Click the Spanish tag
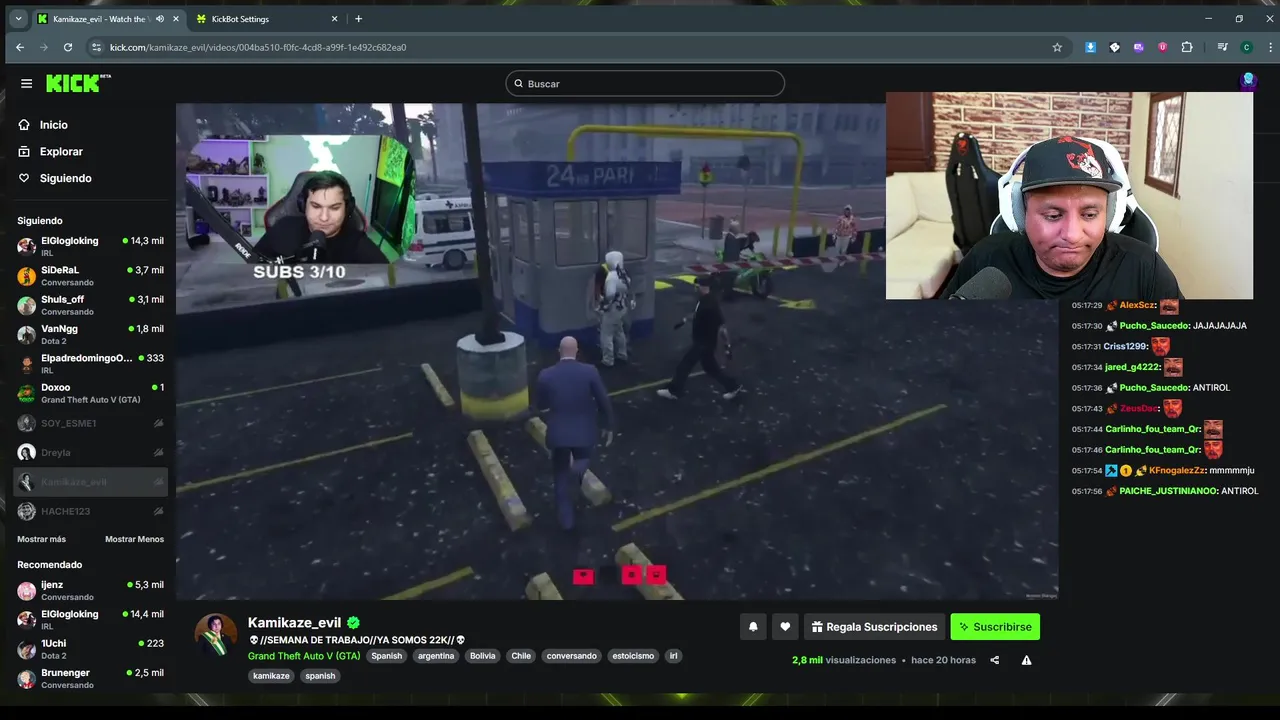The height and width of the screenshot is (720, 1280). click(x=387, y=656)
